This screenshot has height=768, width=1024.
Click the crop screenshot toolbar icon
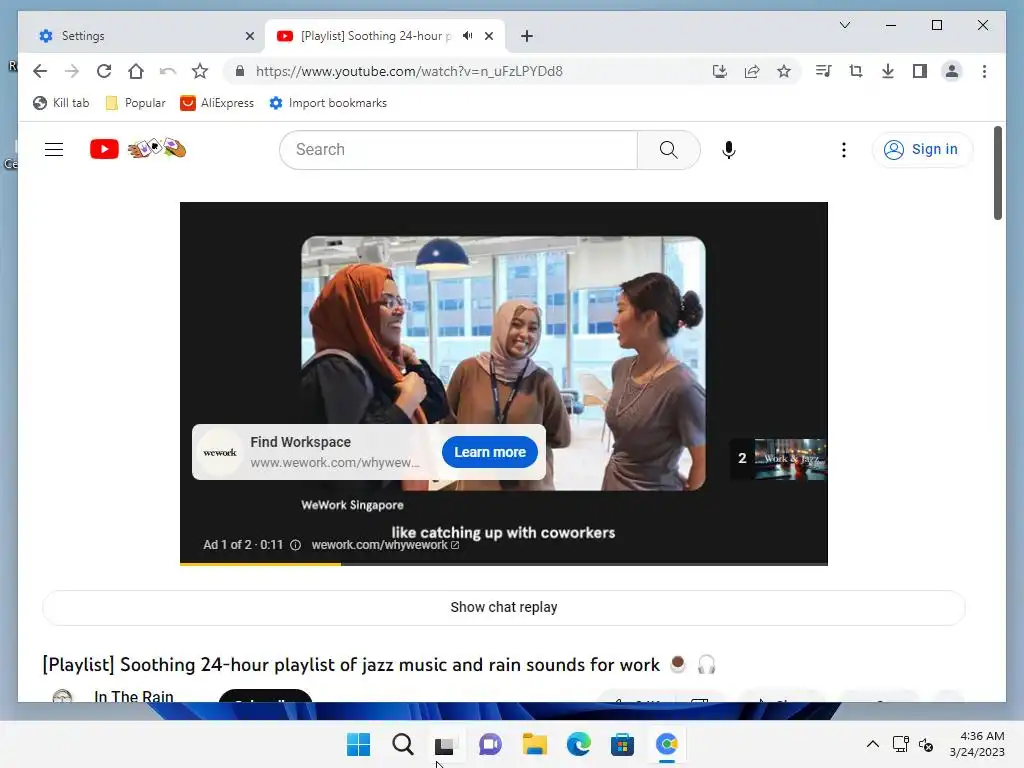click(x=856, y=71)
